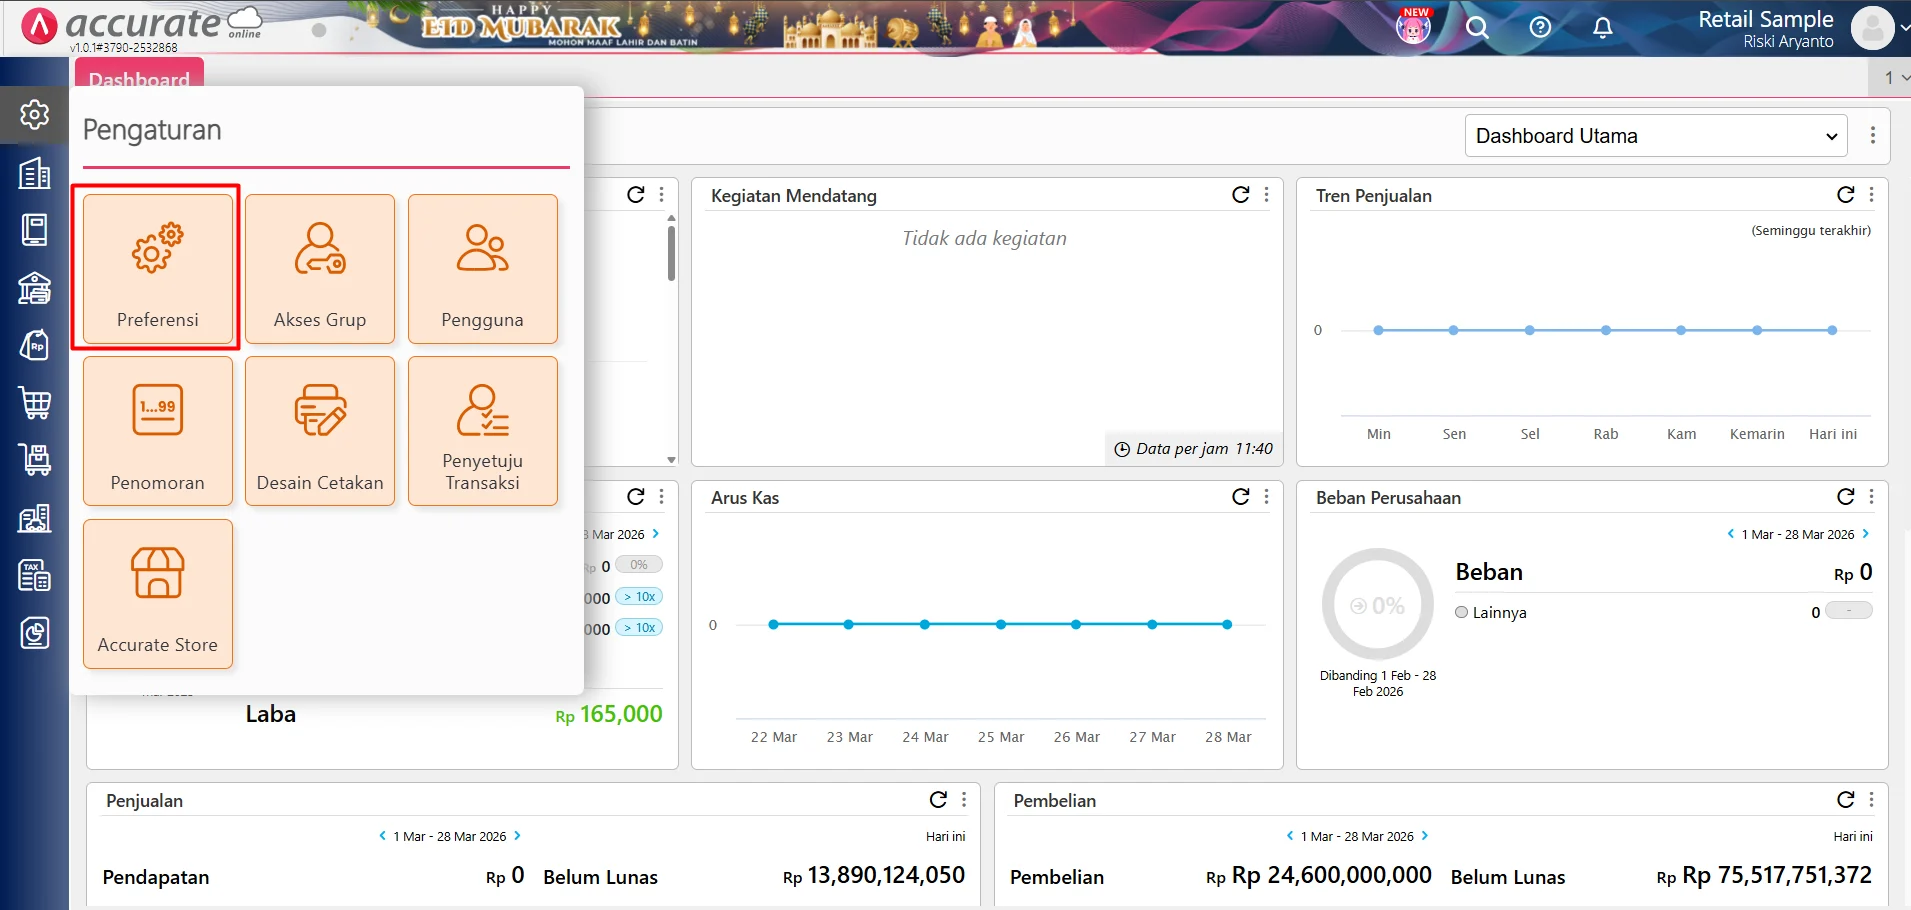This screenshot has width=1911, height=910.
Task: Open the company building sidebar icon
Action: pos(35,174)
